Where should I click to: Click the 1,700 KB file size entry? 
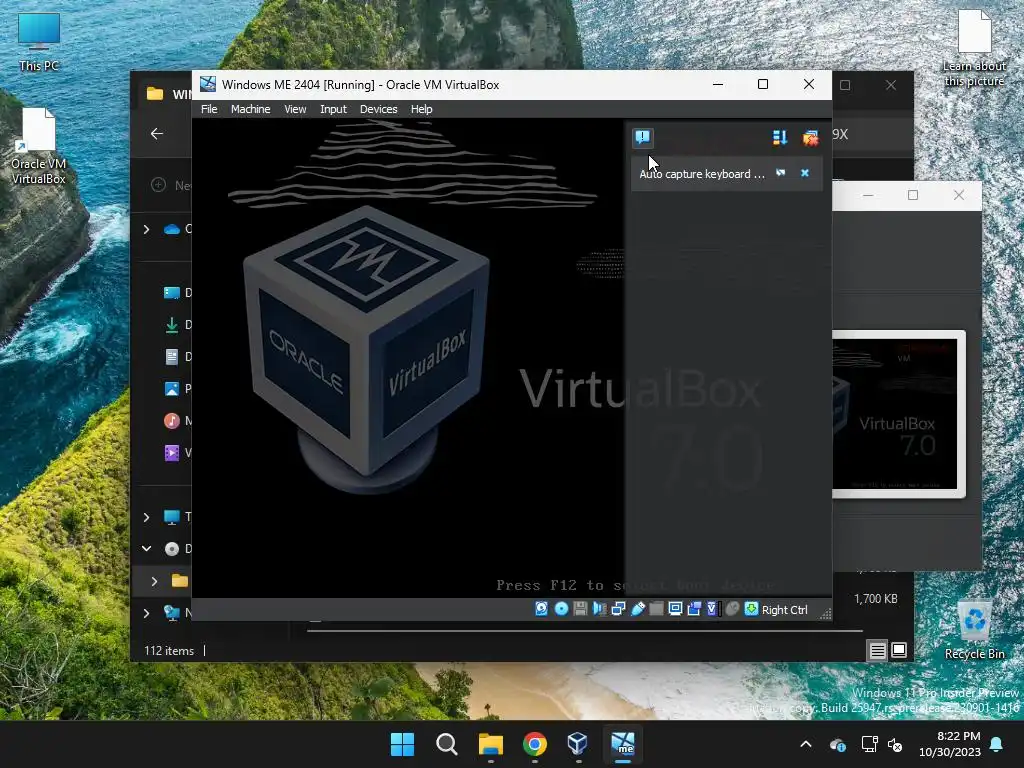[x=875, y=598]
